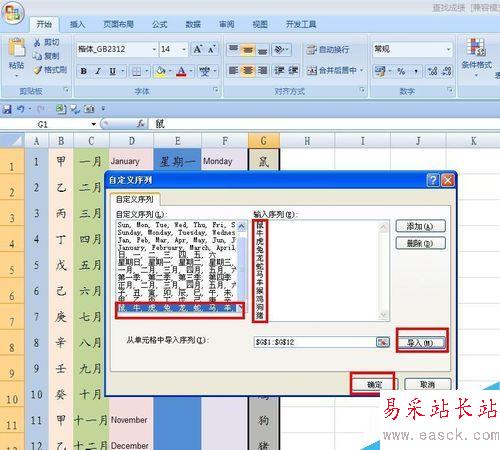Open font color dropdown arrow
Viewport: 500px width, 450px height.
(191, 71)
